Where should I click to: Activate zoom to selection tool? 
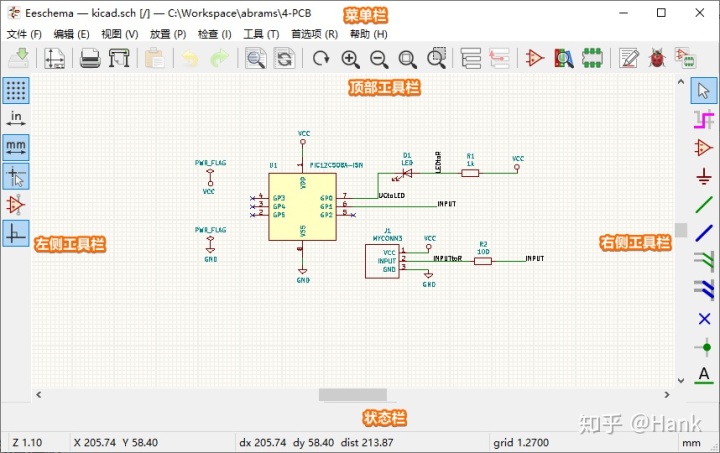click(x=436, y=58)
